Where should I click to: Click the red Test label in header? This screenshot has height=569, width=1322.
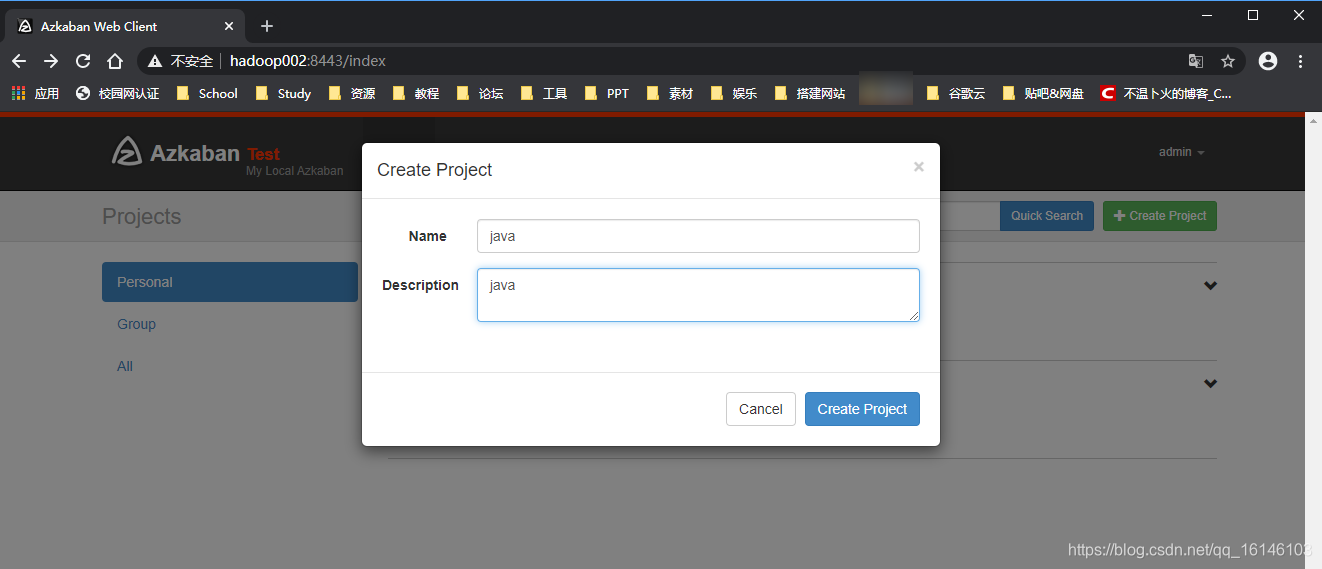coord(264,154)
